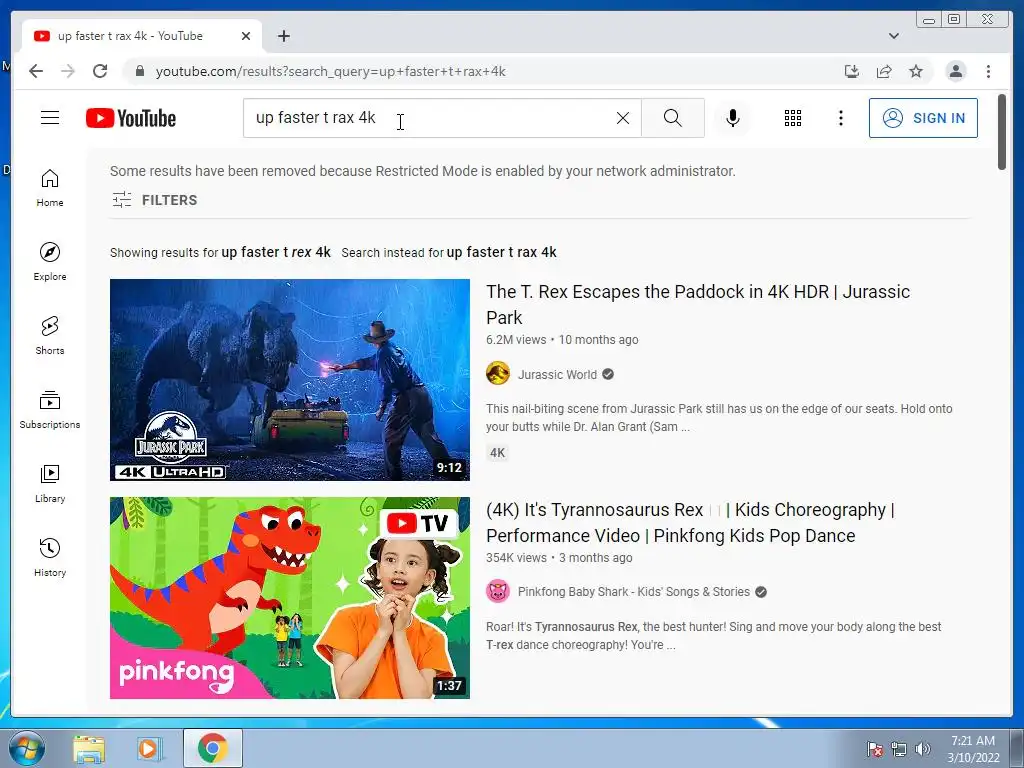Click the Jurassic Park video description snippet

(x=719, y=417)
